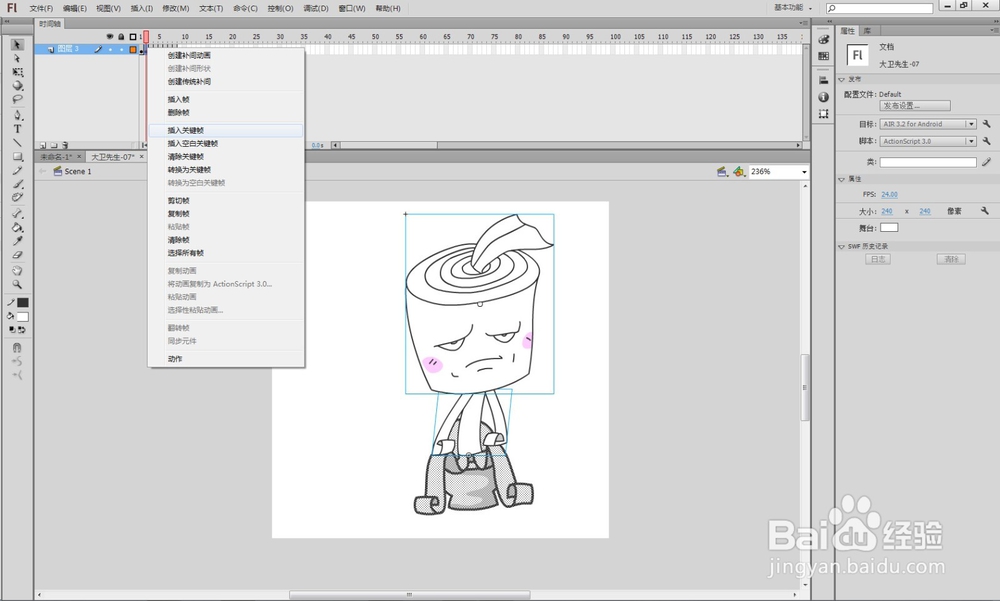The width and height of the screenshot is (1000, 601).
Task: Select the Text tool
Action: [17, 129]
